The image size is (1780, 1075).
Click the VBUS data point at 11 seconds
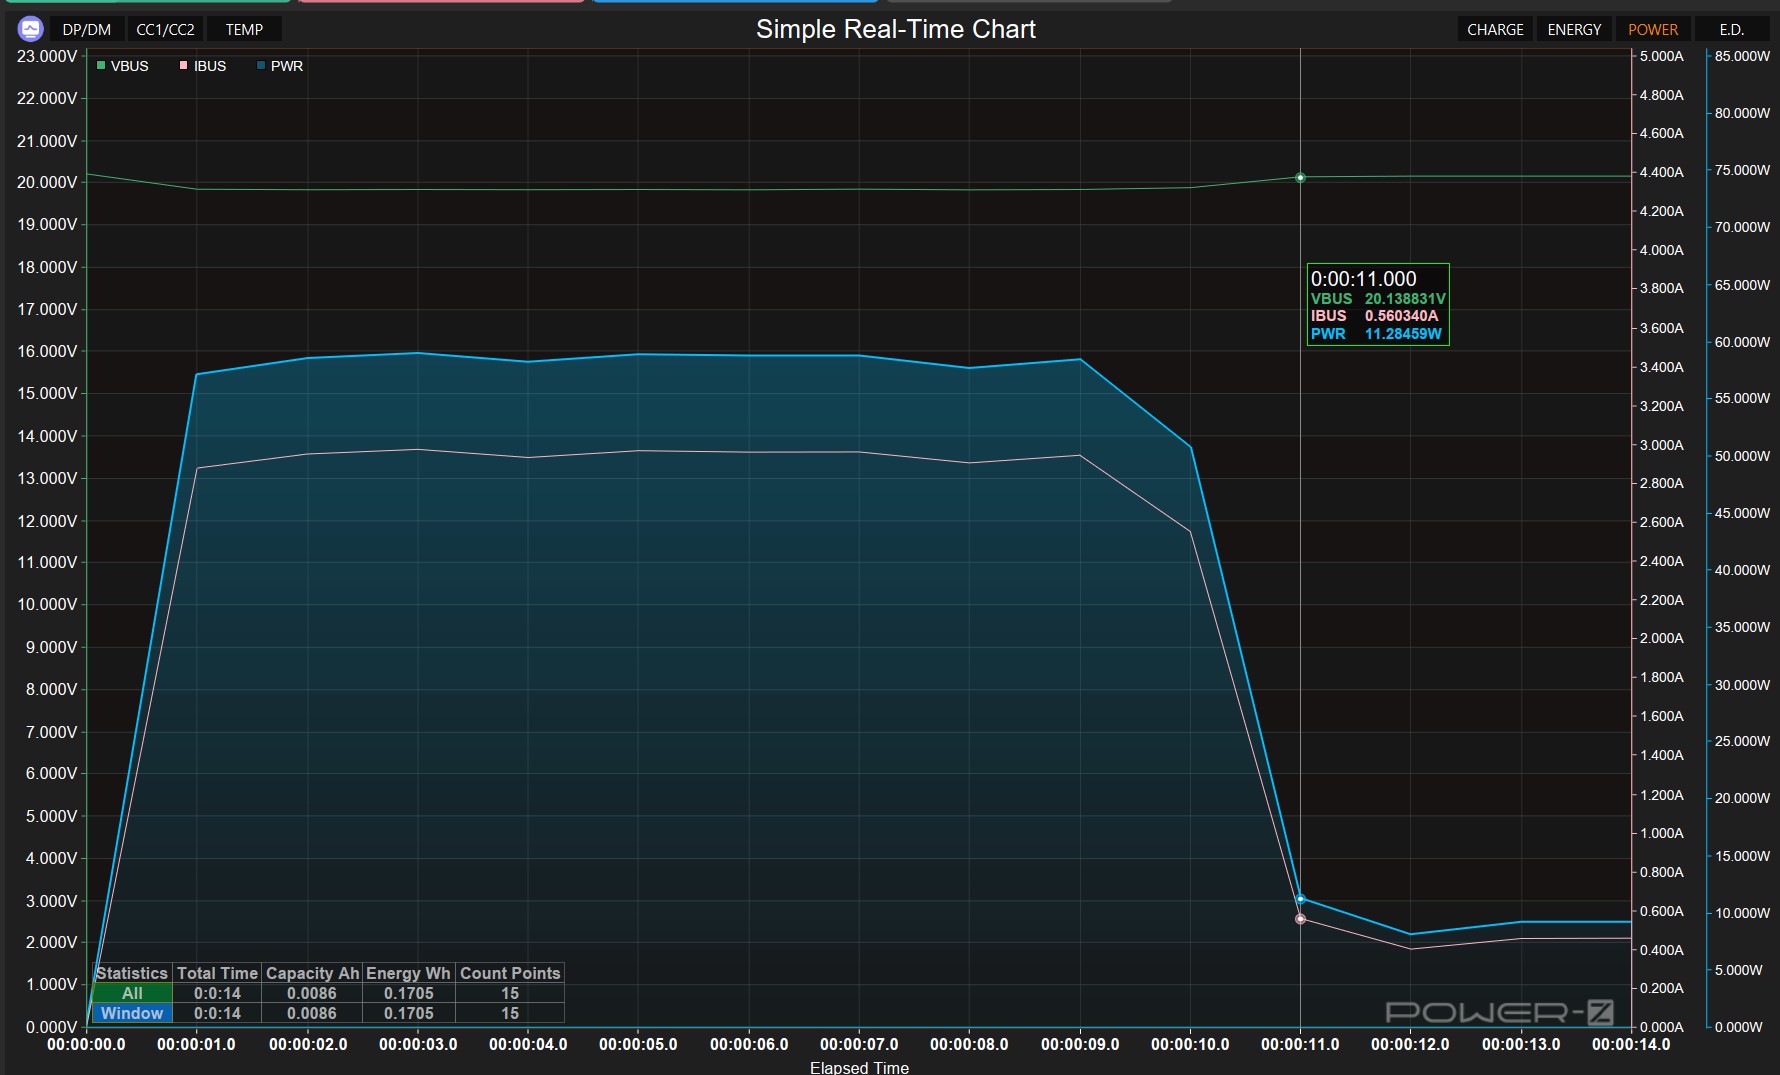1300,178
